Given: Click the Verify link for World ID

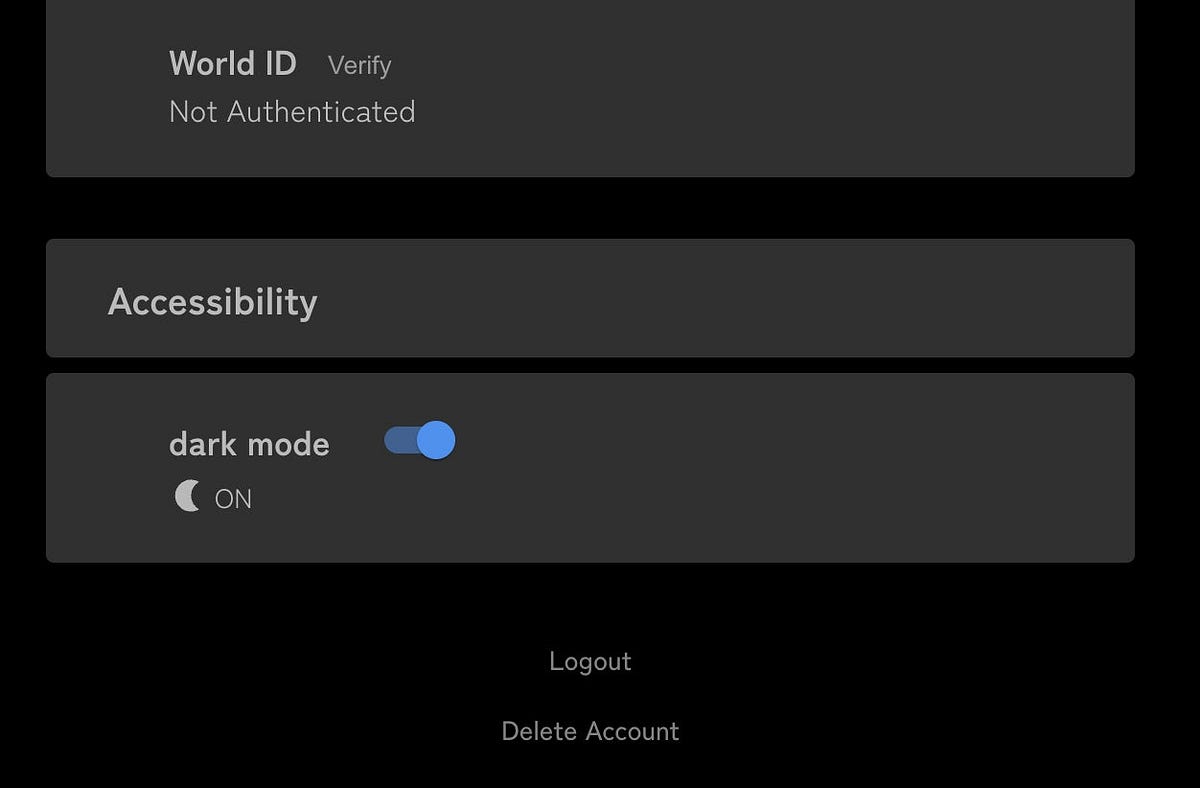Looking at the screenshot, I should 360,65.
